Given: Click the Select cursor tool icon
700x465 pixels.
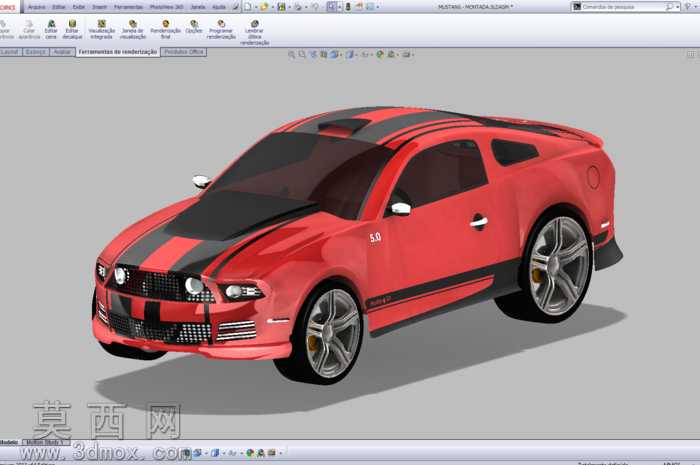Looking at the screenshot, I should click(332, 7).
